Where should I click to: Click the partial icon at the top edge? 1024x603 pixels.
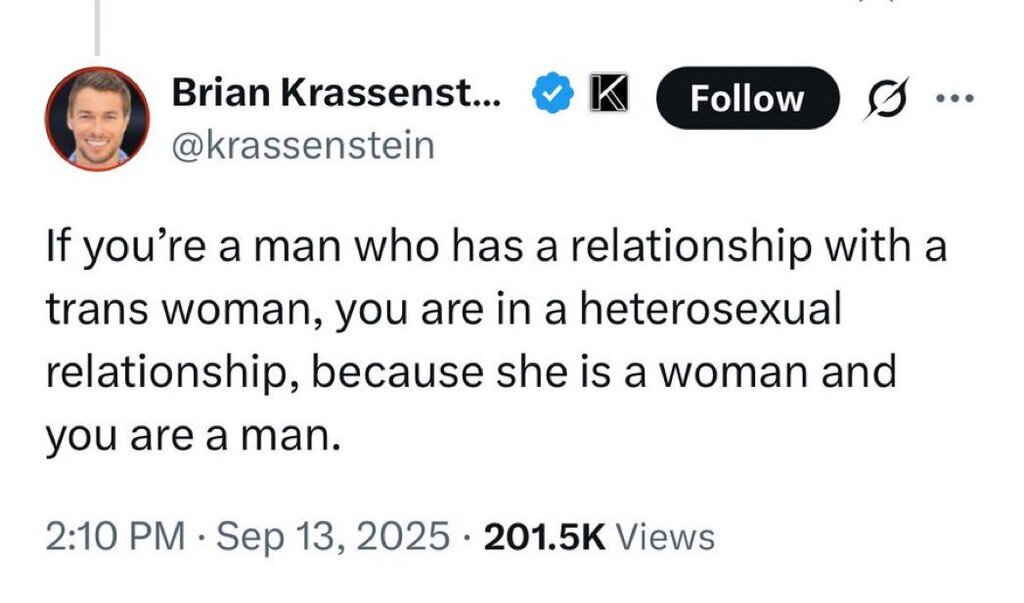tap(882, 4)
